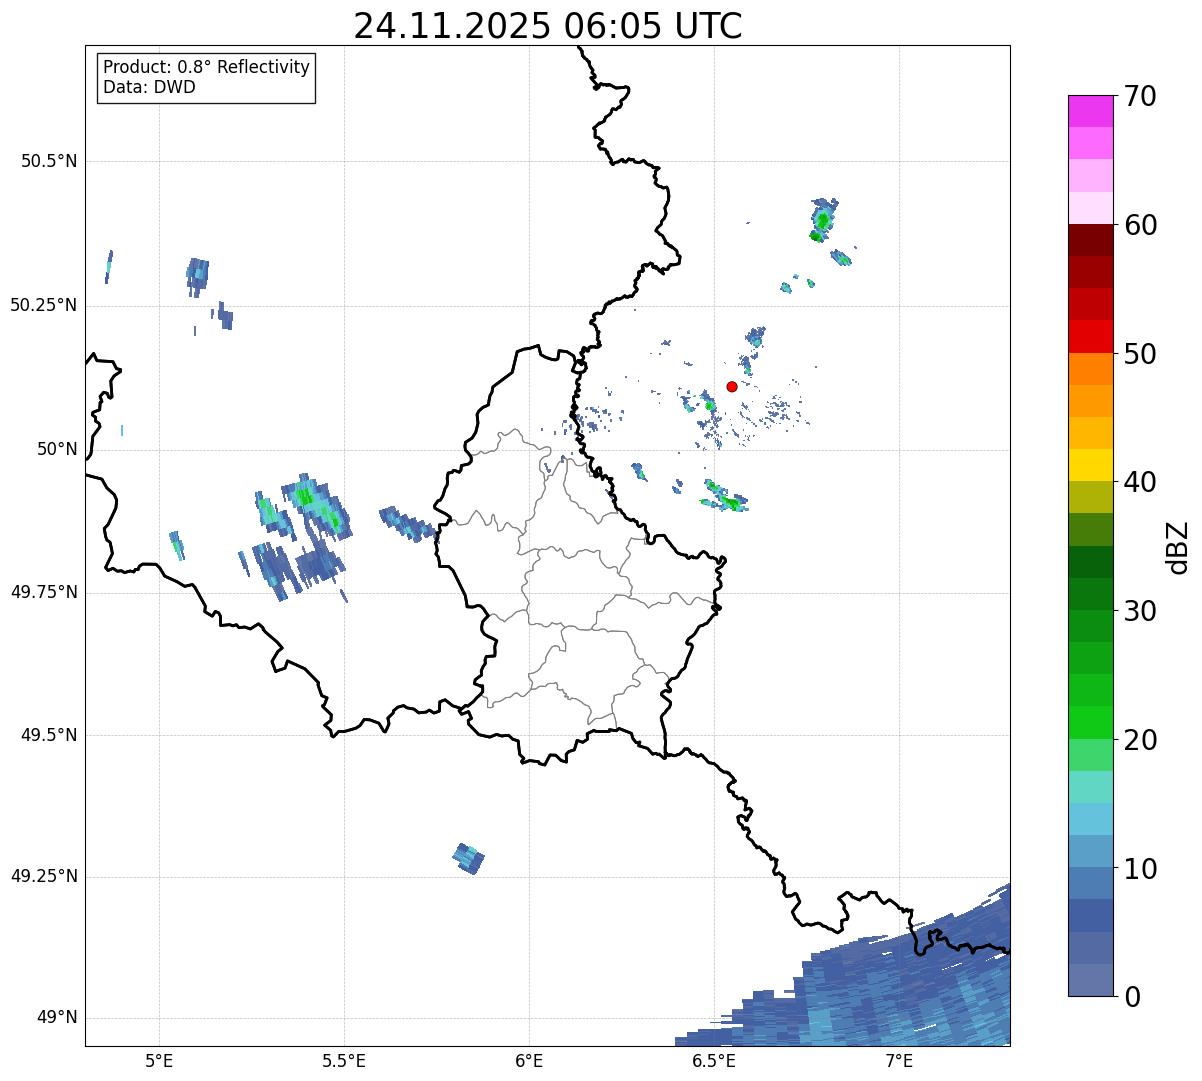Click the "49.75°N" latitude label
Viewport: 1202px width, 1081px height.
coord(44,592)
